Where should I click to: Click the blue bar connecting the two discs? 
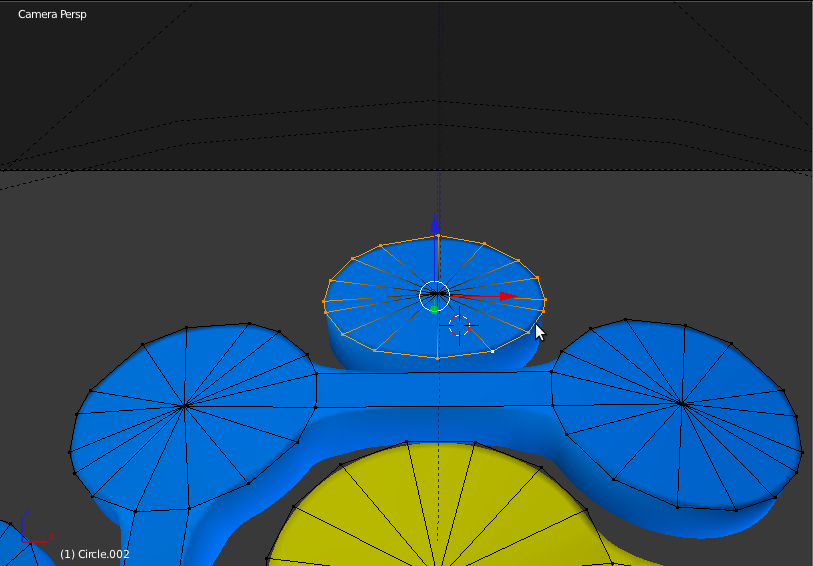tap(434, 390)
